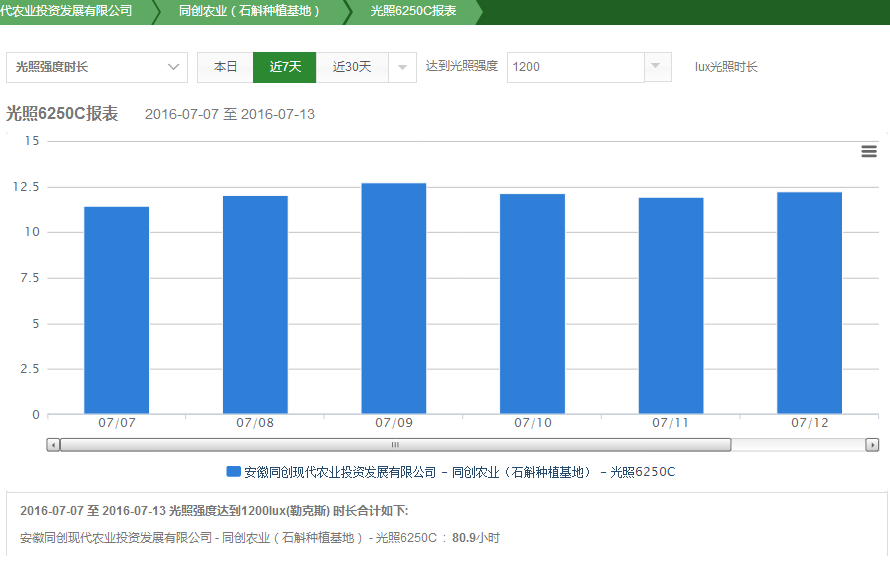
Task: Select the 近7天 time range
Action: (x=285, y=67)
